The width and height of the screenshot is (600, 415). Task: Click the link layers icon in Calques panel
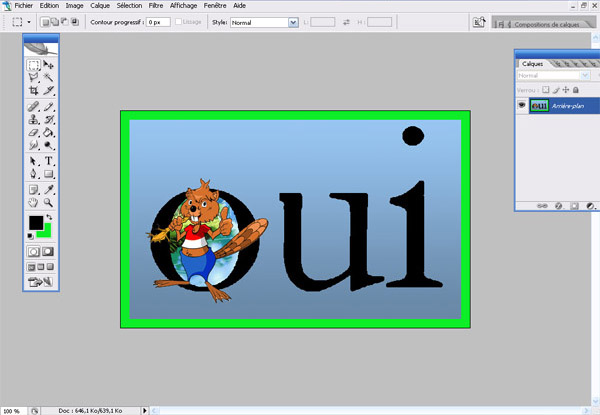click(x=542, y=206)
